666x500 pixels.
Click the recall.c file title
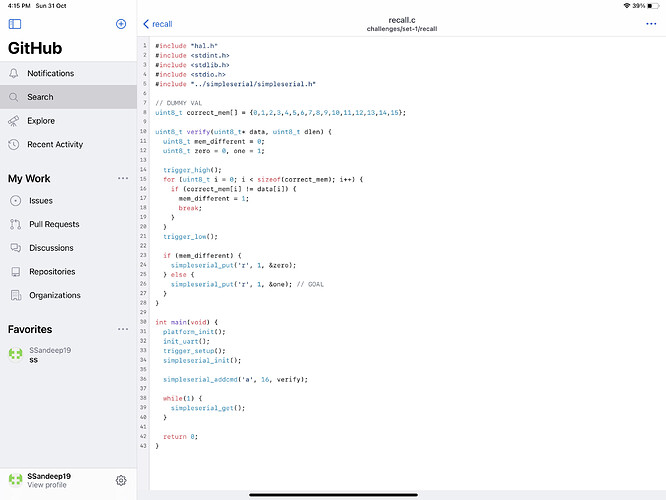402,20
